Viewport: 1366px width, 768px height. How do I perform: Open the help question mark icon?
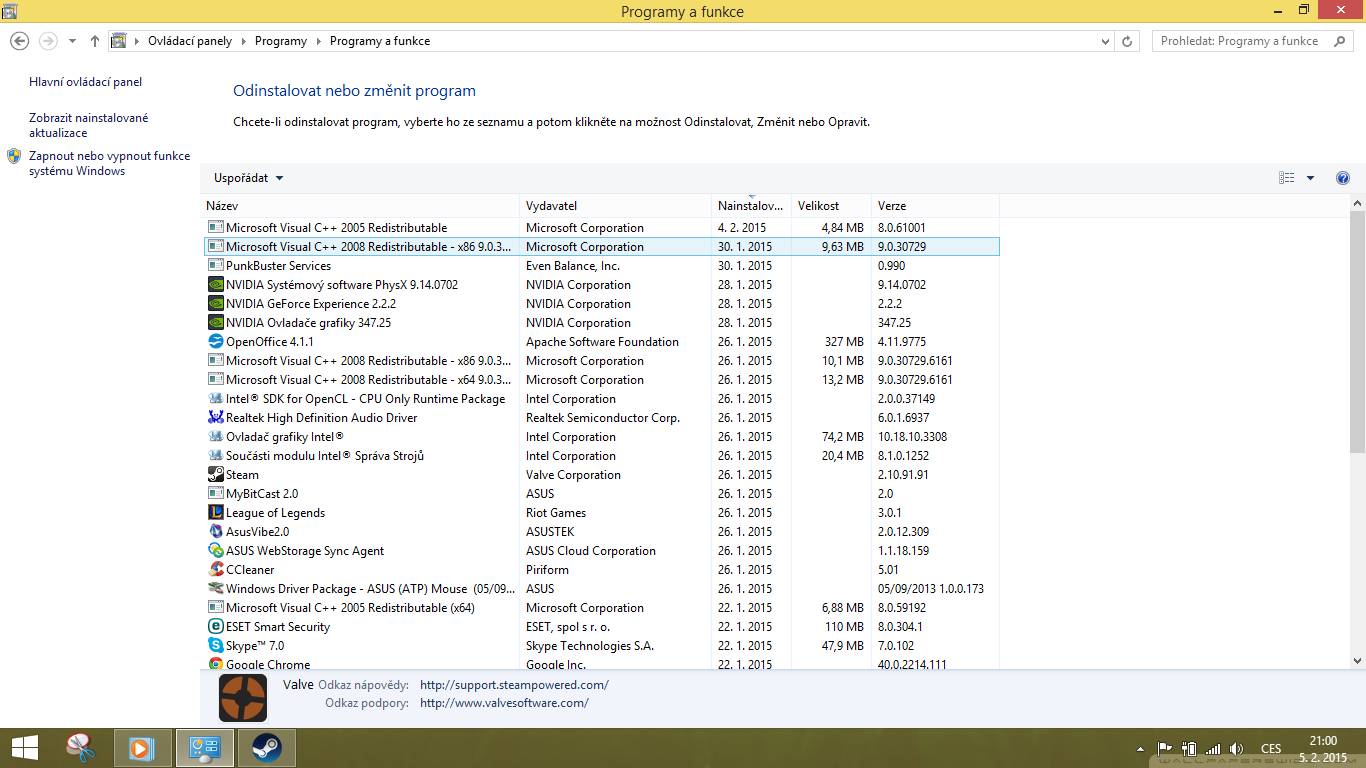point(1343,178)
